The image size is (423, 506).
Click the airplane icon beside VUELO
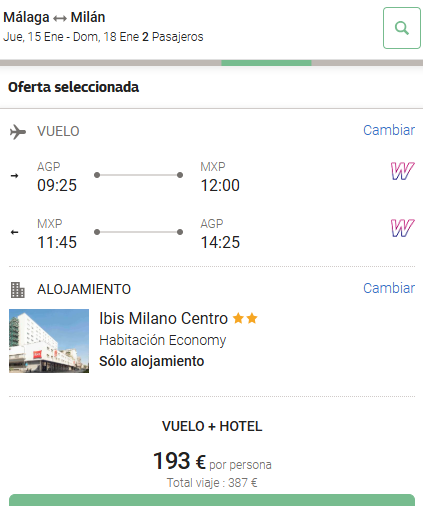pos(18,132)
